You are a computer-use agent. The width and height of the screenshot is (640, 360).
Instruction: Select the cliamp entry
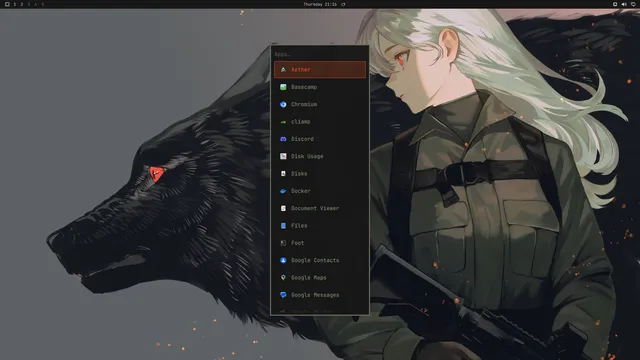click(x=320, y=122)
